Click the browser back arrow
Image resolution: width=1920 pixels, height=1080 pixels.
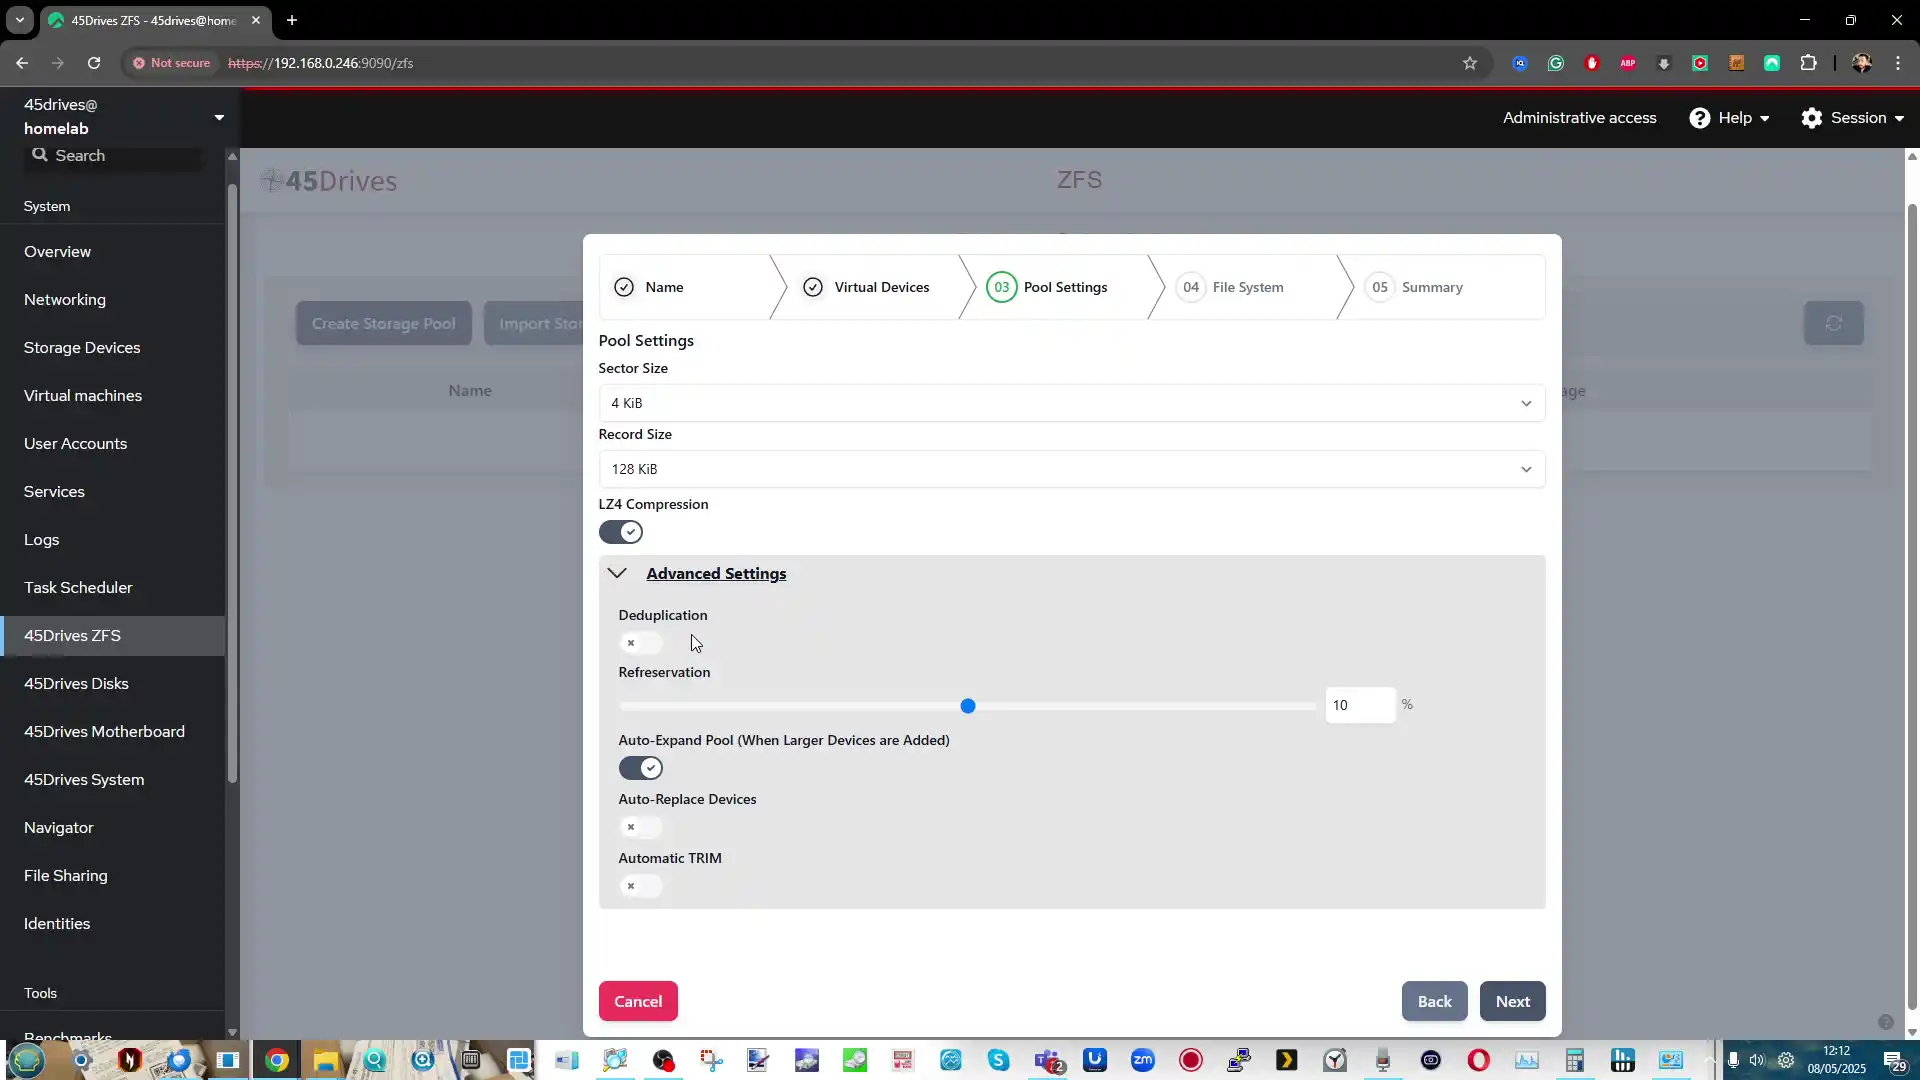pyautogui.click(x=22, y=63)
